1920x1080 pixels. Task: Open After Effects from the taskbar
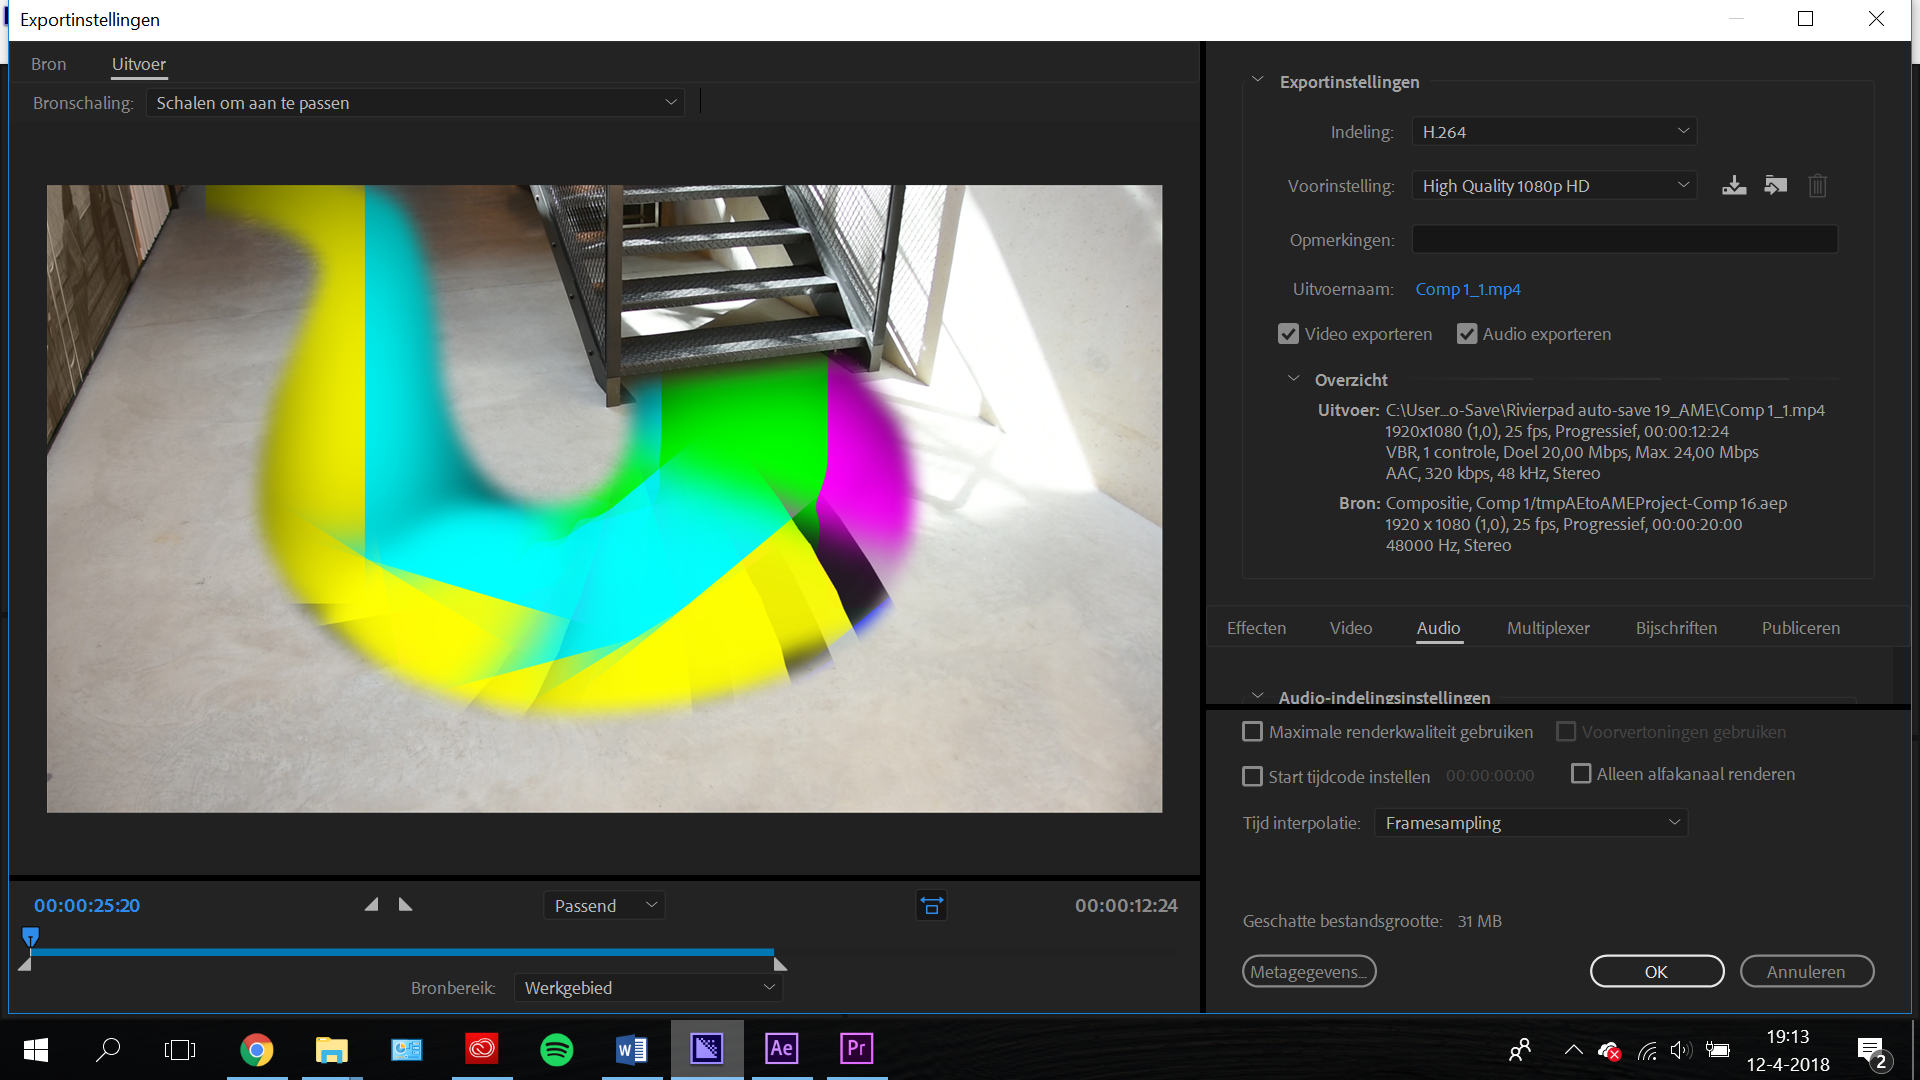(x=781, y=1049)
